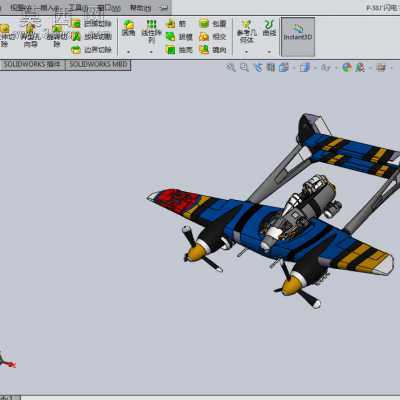
Task: Expand the Apply Scene dropdown arrow
Action: point(370,68)
